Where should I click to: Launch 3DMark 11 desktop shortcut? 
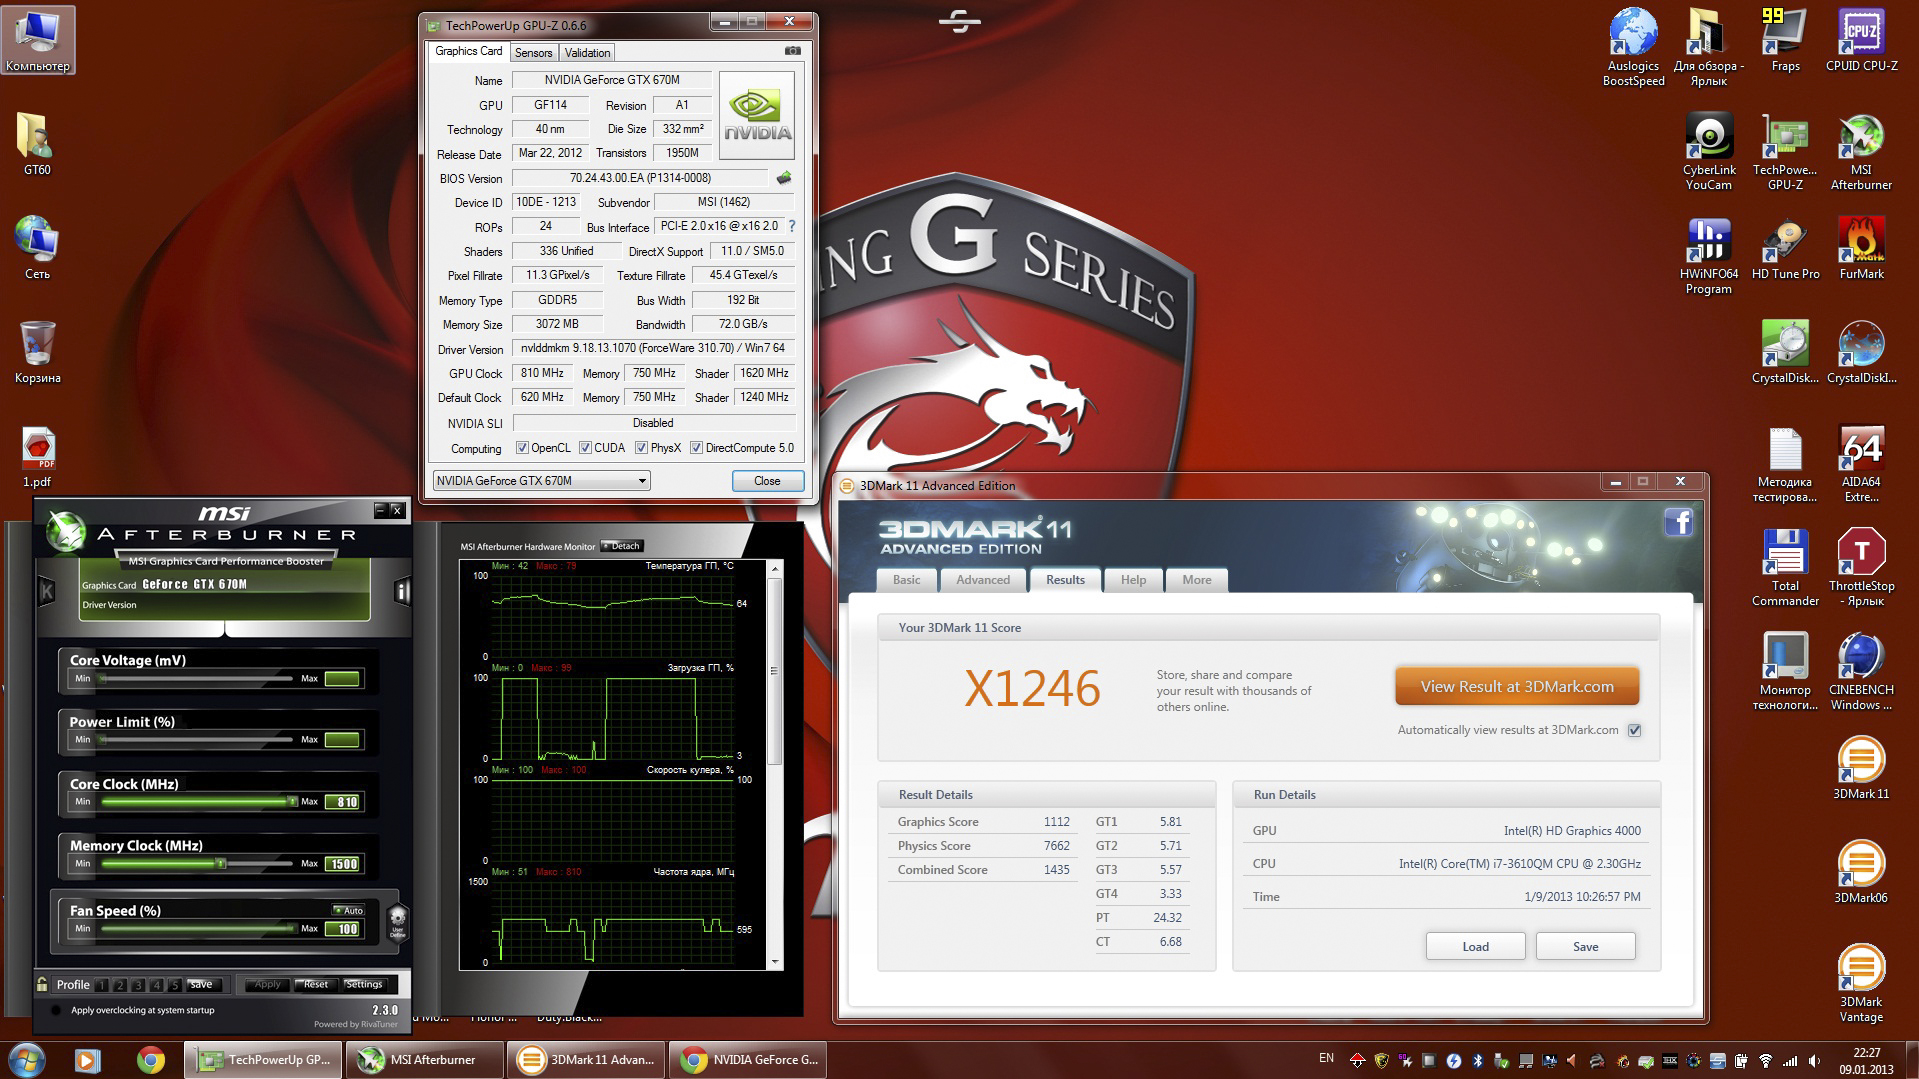click(x=1861, y=767)
